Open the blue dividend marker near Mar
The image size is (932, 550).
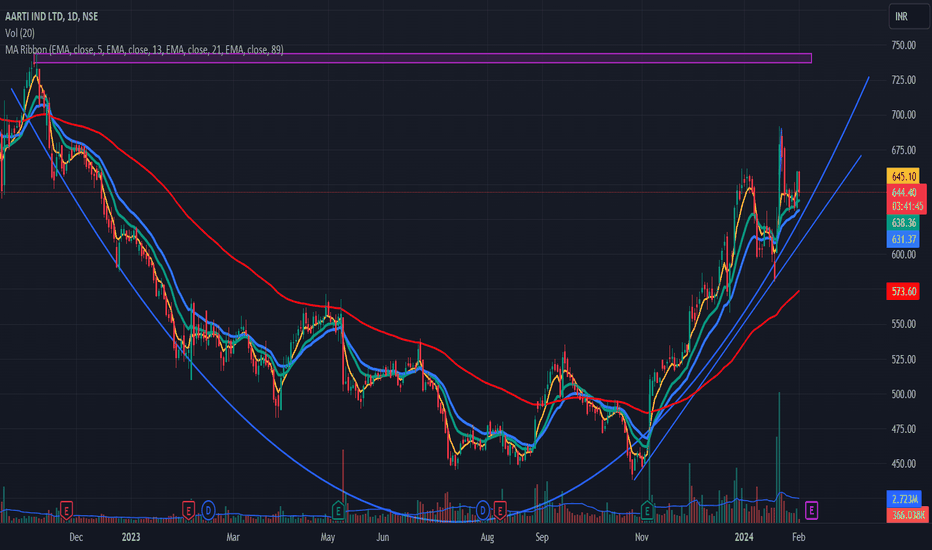coord(208,510)
